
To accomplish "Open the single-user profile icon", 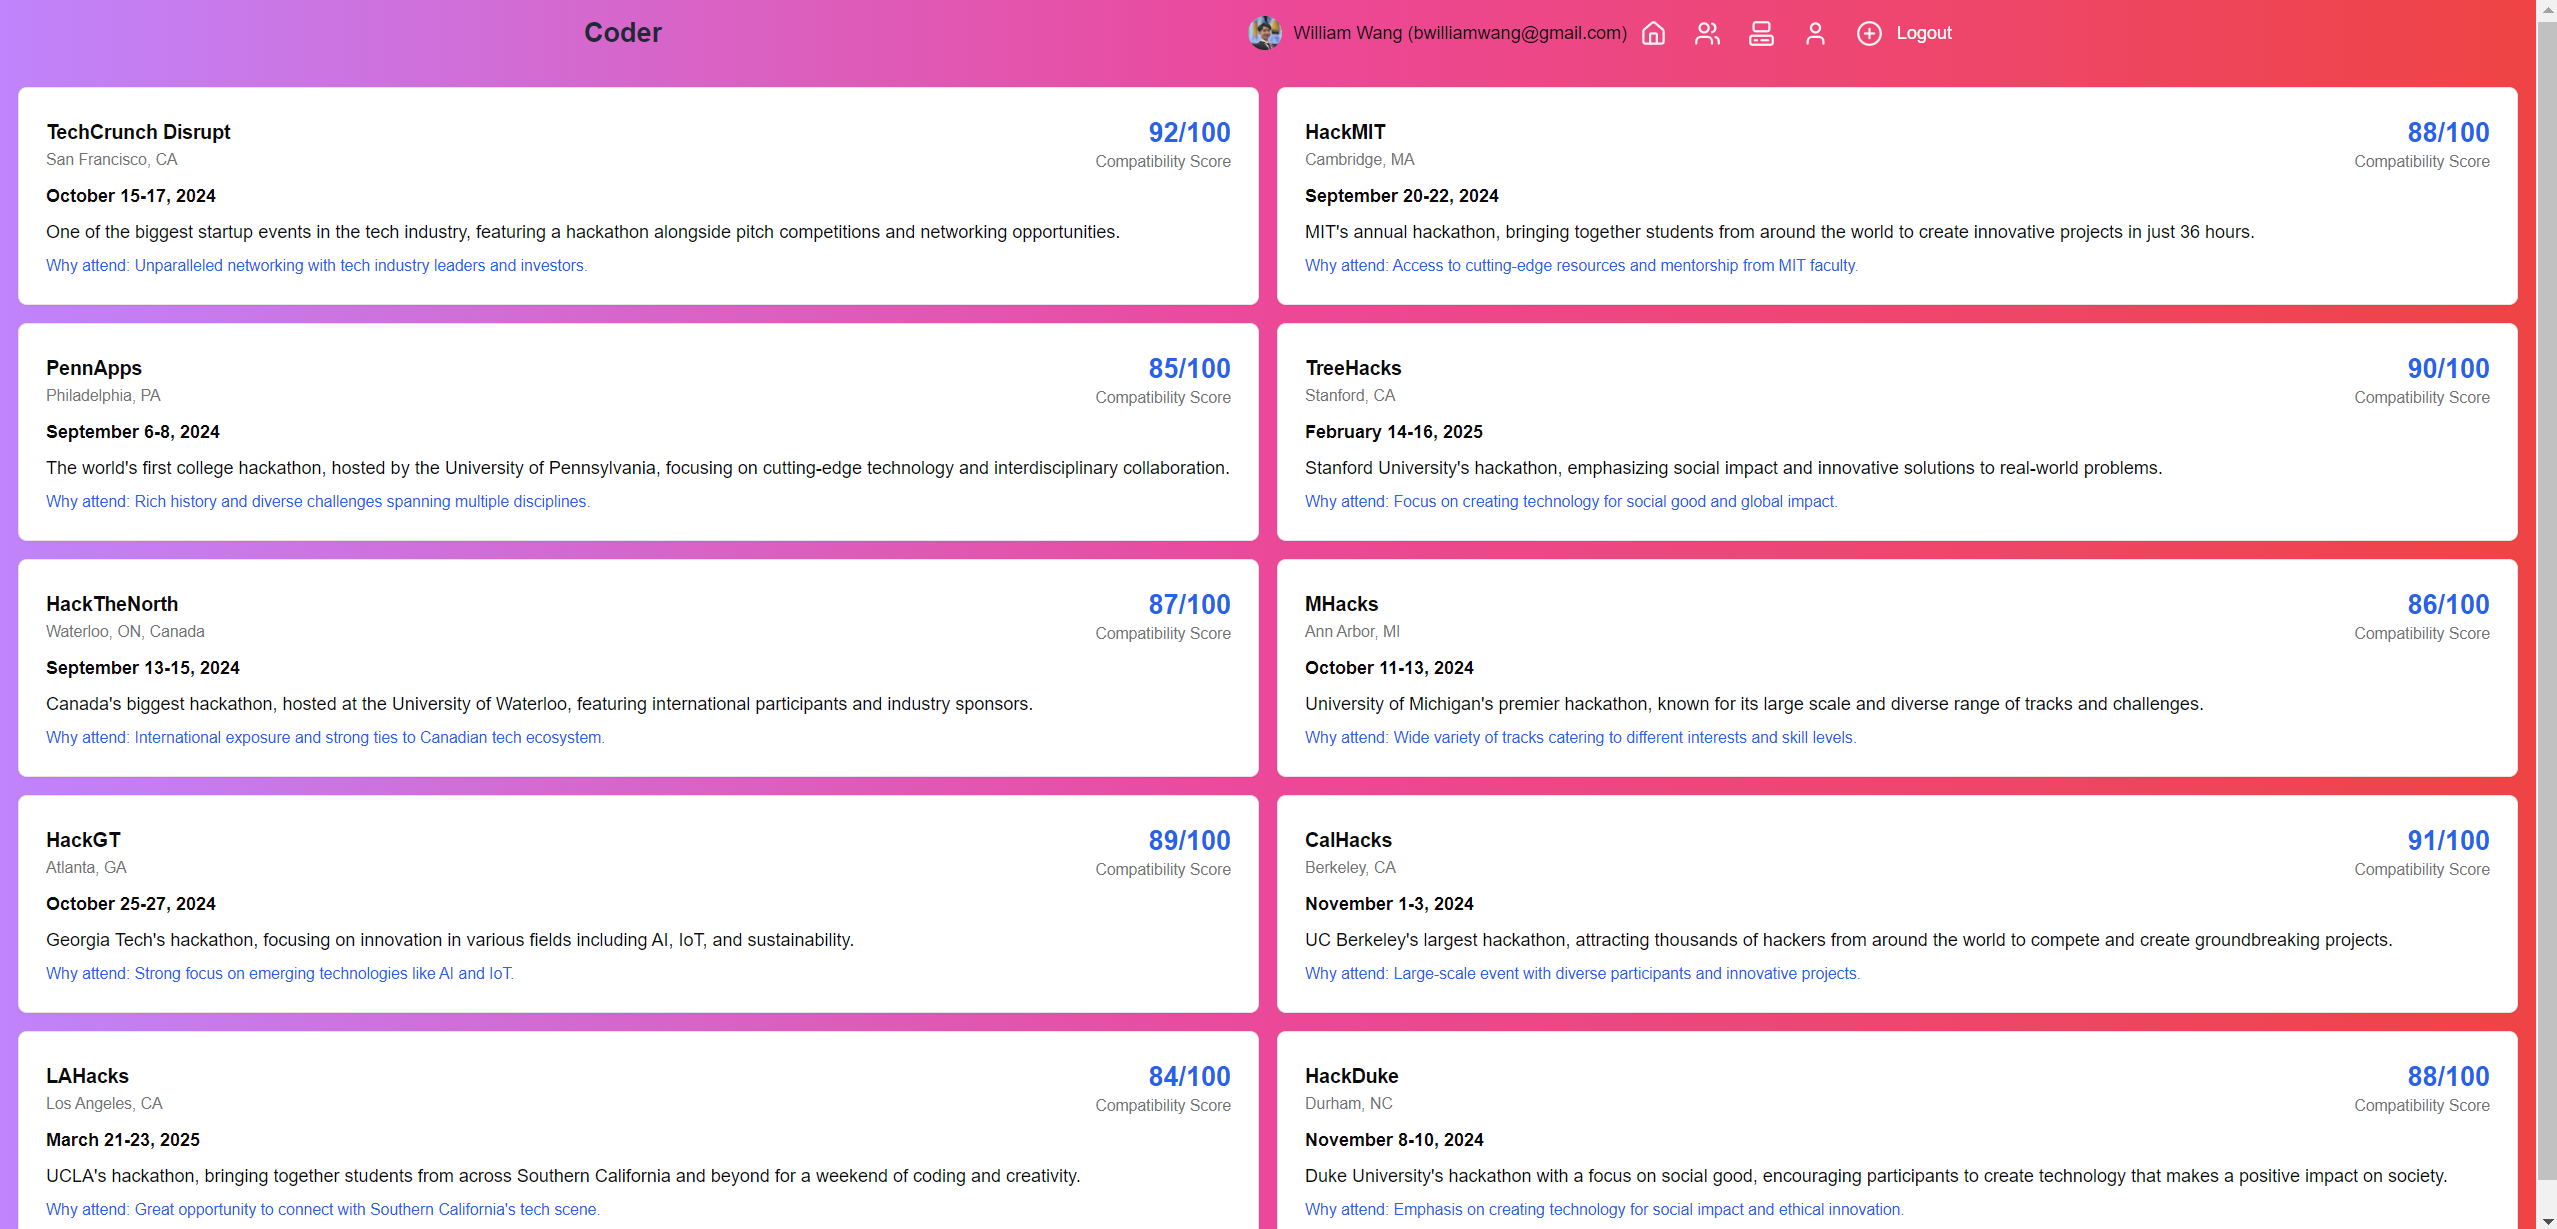I will 1815,33.
